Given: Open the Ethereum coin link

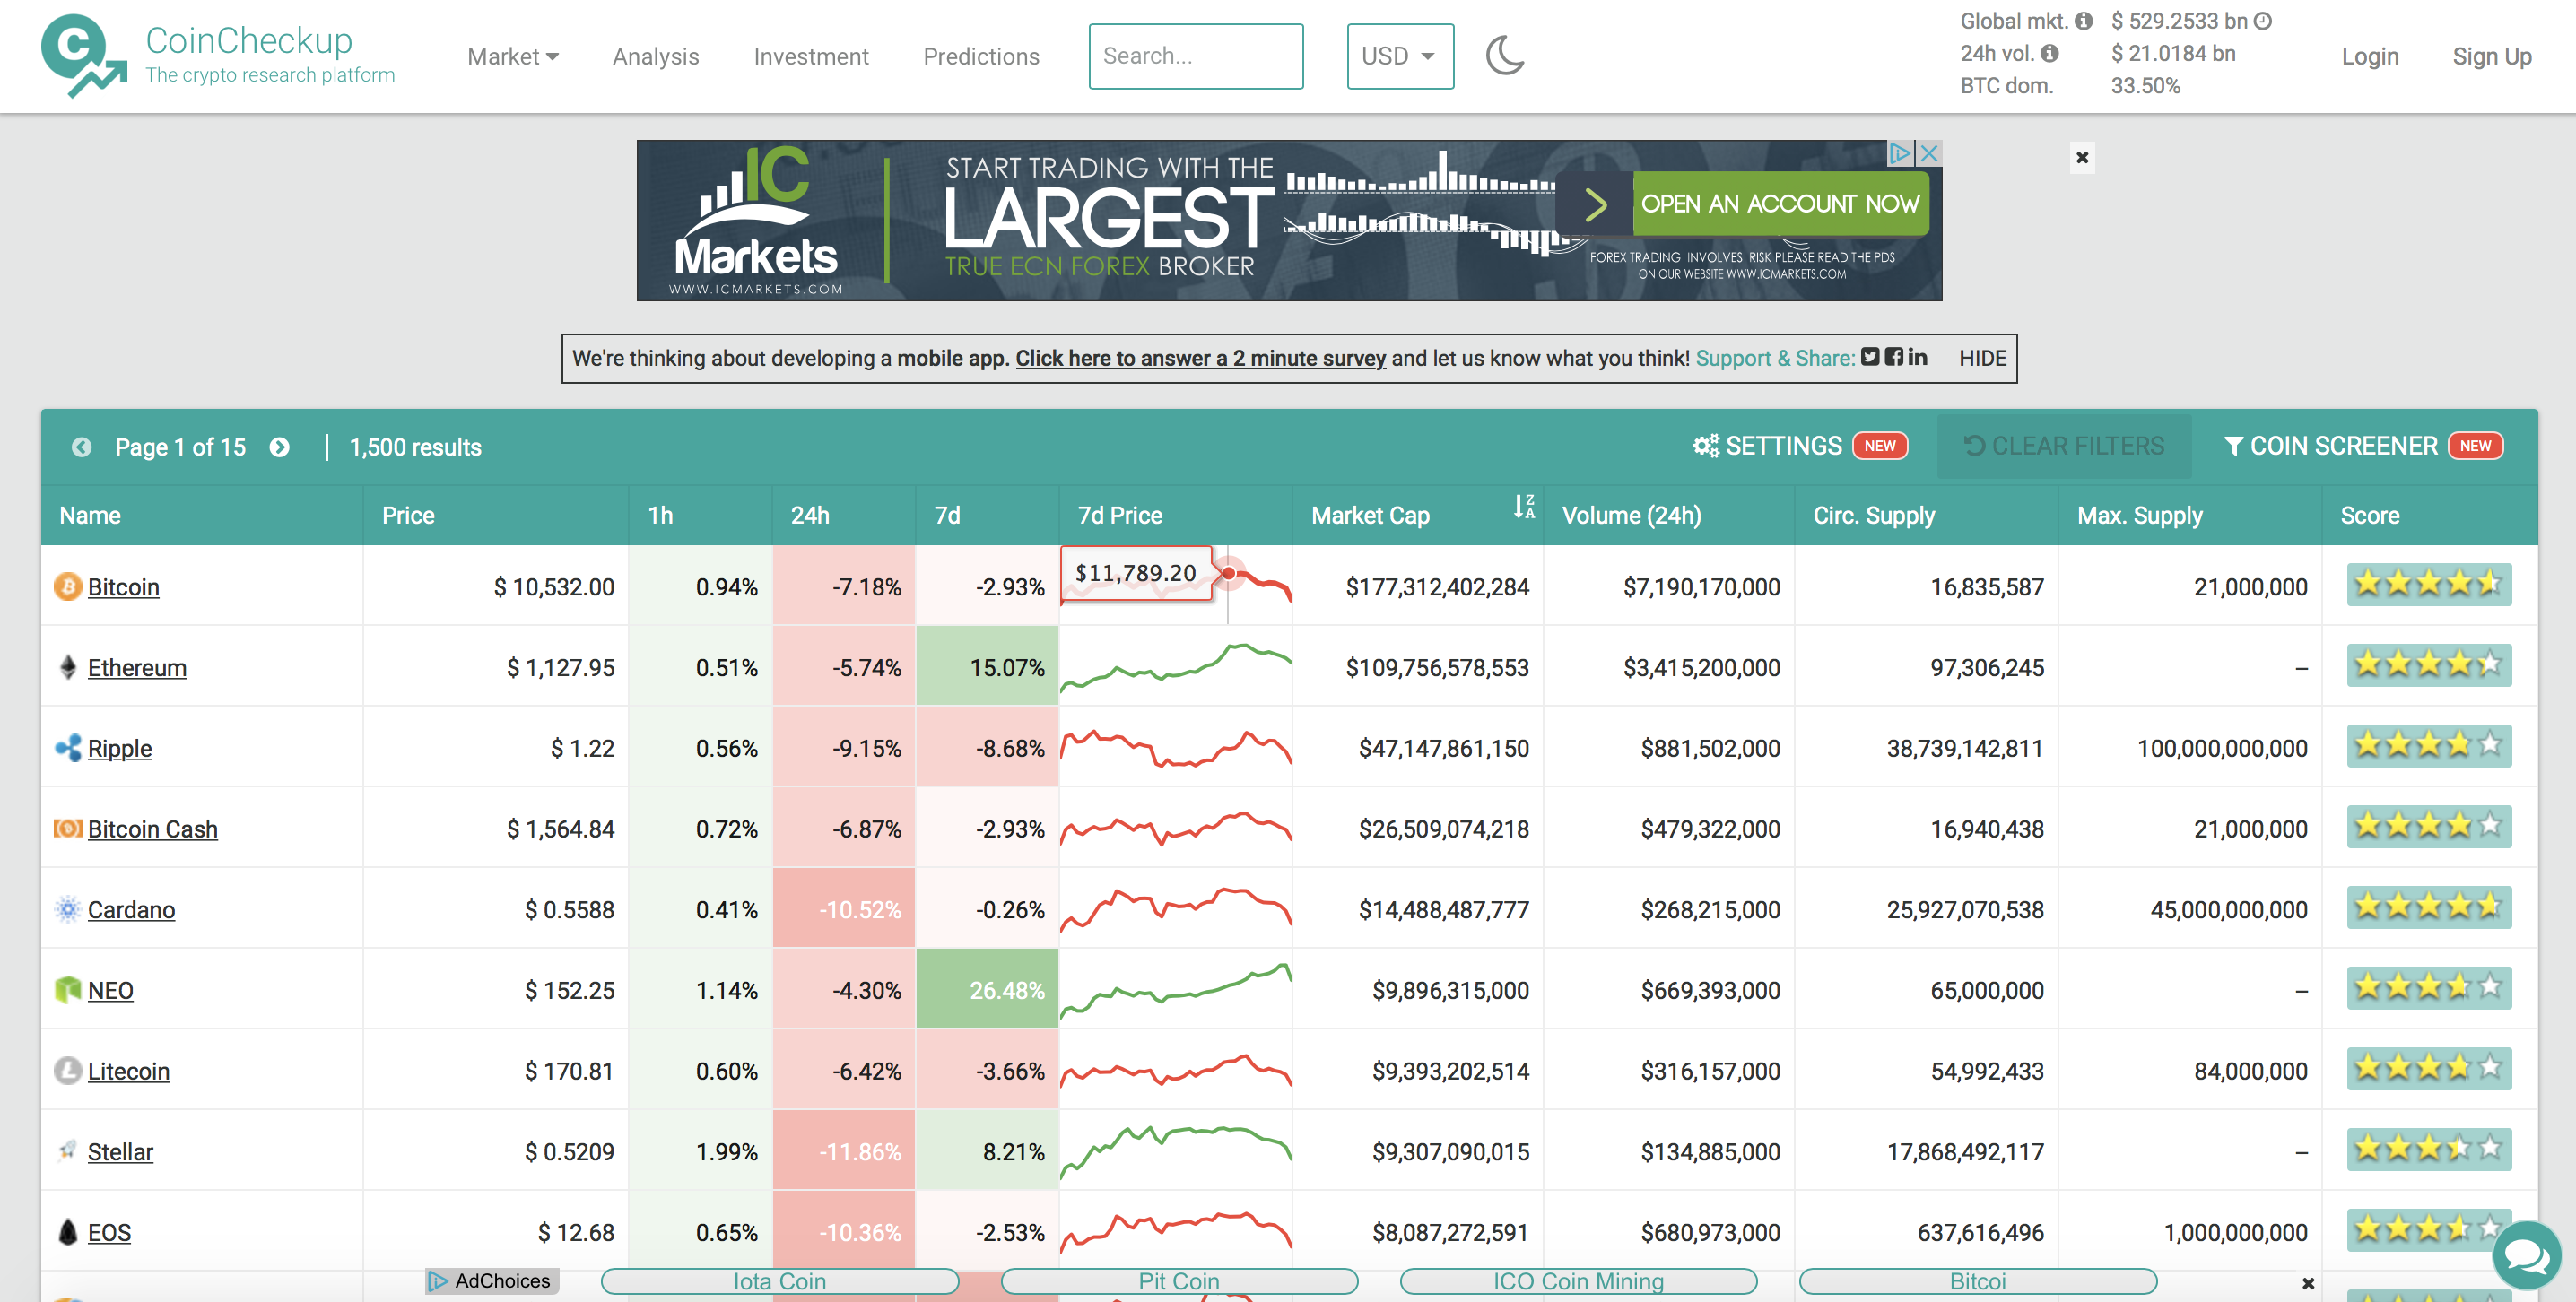Looking at the screenshot, I should (137, 668).
